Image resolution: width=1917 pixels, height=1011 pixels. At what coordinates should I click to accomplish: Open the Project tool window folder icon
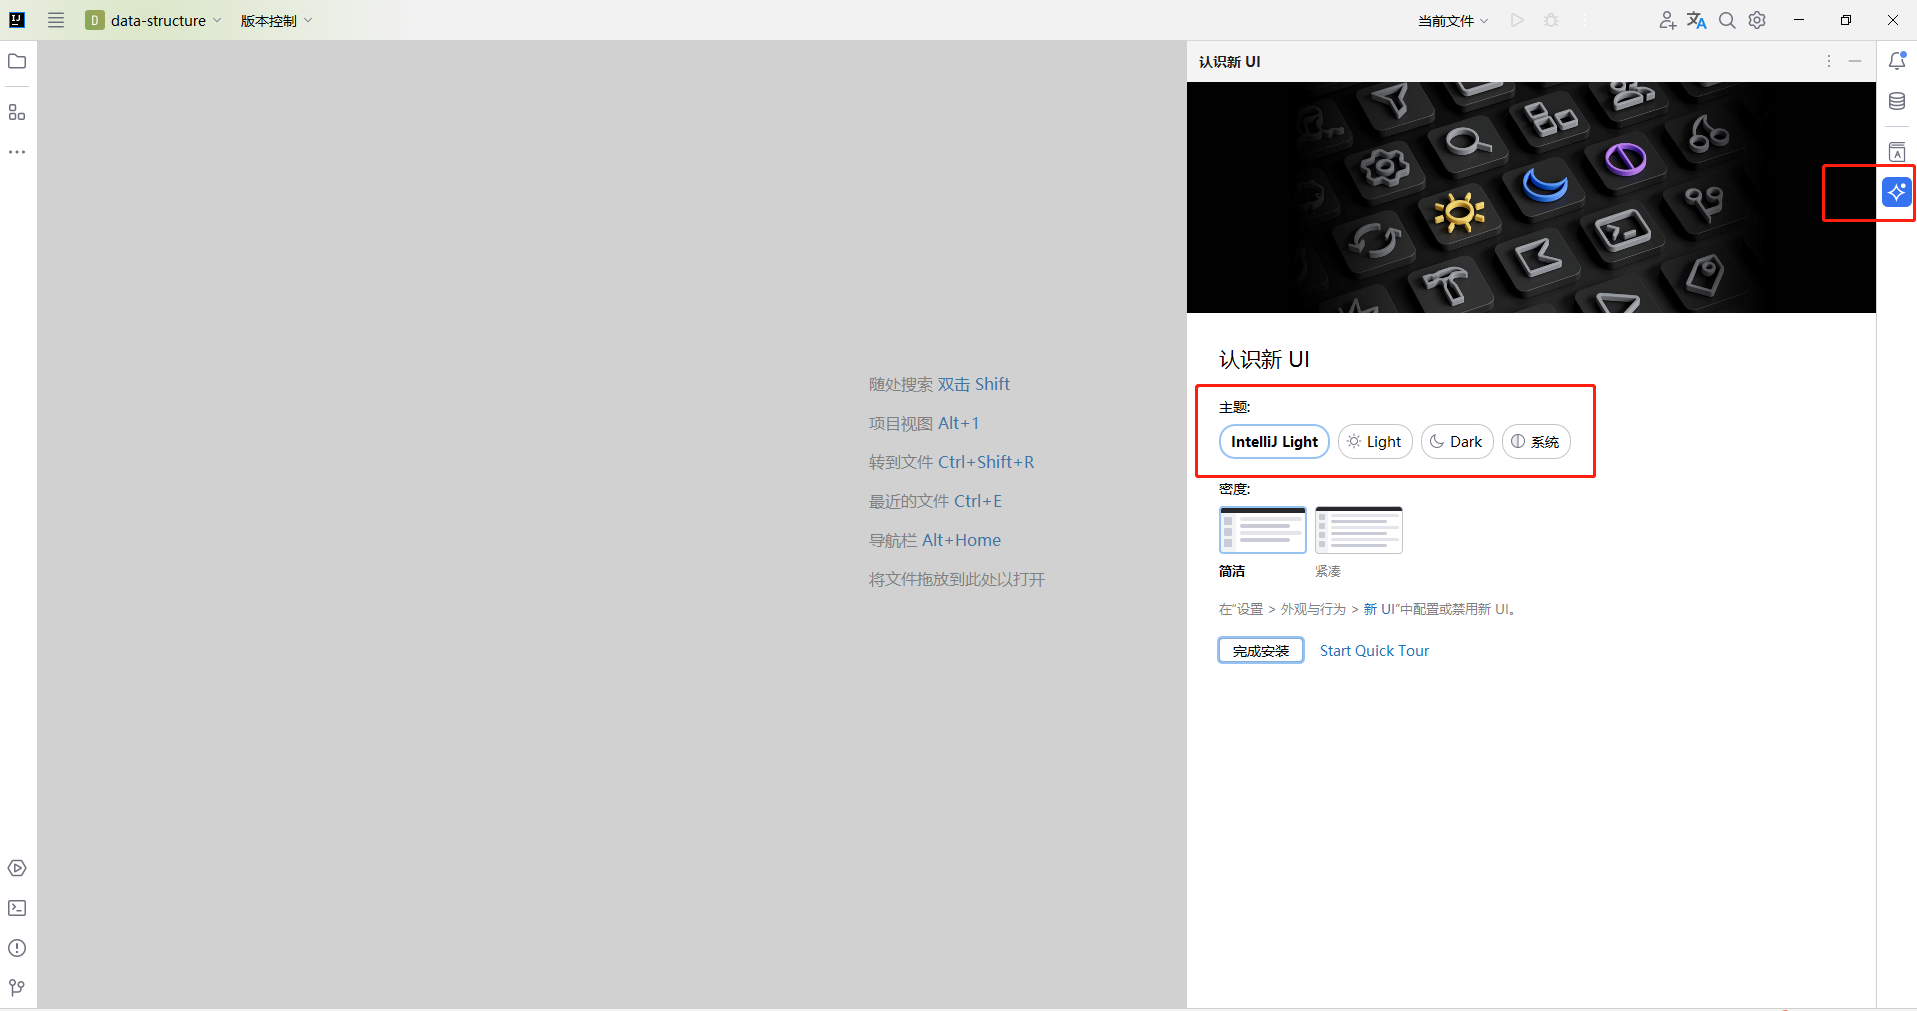coord(16,61)
